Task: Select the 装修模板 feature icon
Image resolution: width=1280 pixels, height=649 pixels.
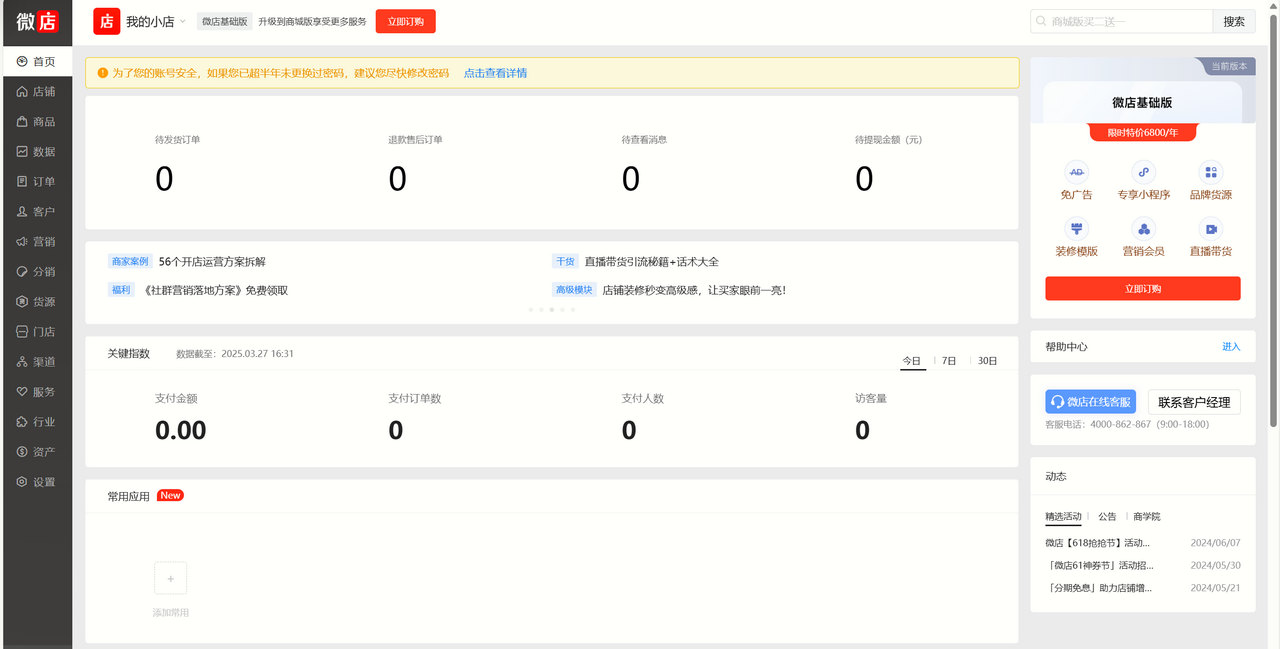Action: 1076,237
